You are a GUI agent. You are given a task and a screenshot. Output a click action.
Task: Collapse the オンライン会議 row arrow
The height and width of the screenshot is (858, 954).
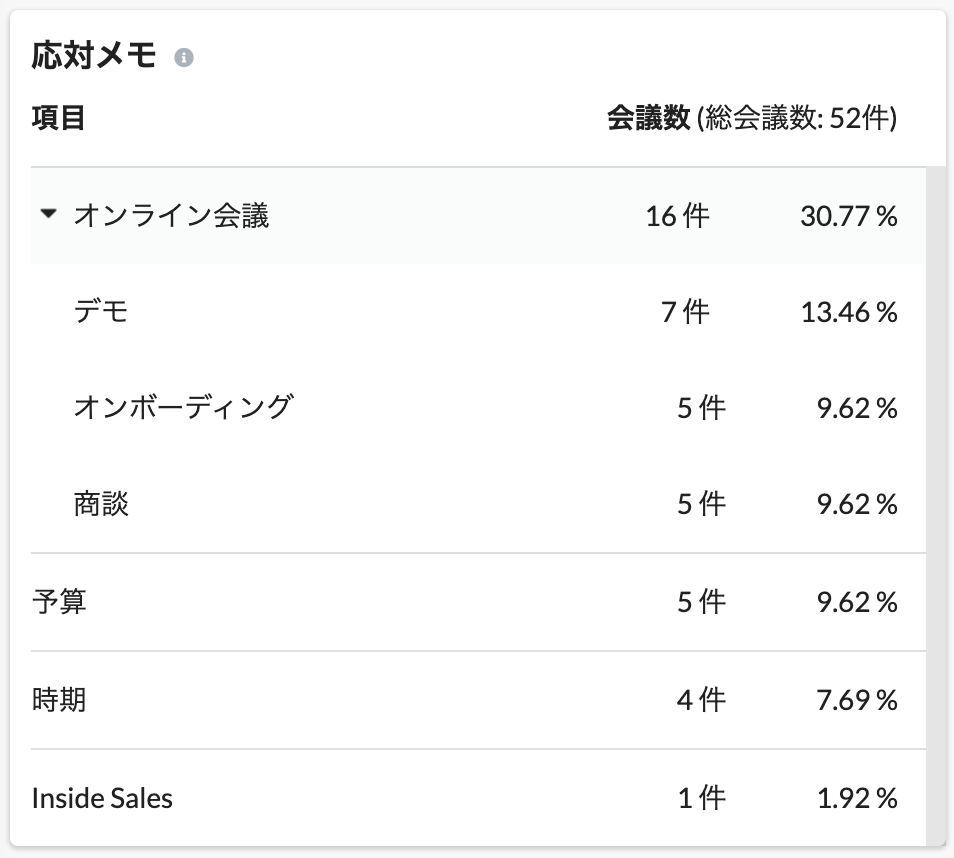coord(49,214)
